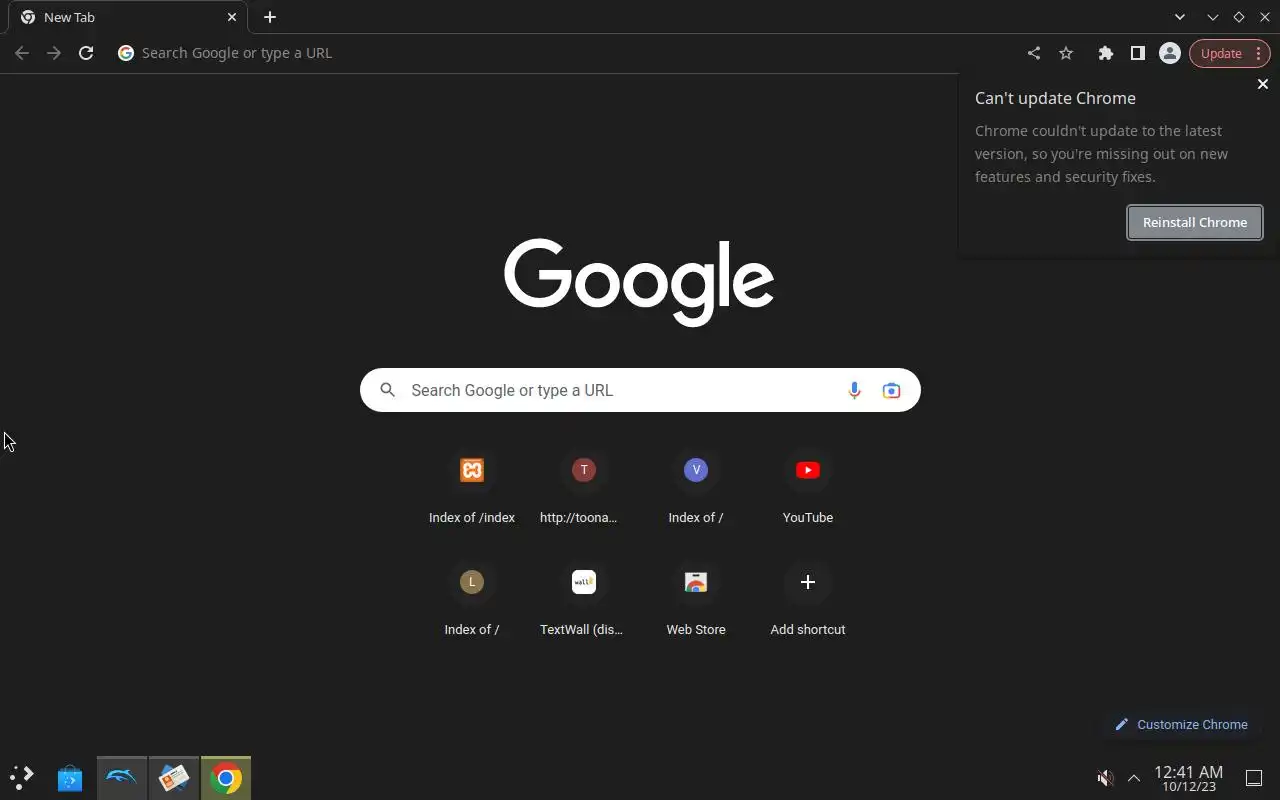Expand the tab search chevron

click(1180, 17)
